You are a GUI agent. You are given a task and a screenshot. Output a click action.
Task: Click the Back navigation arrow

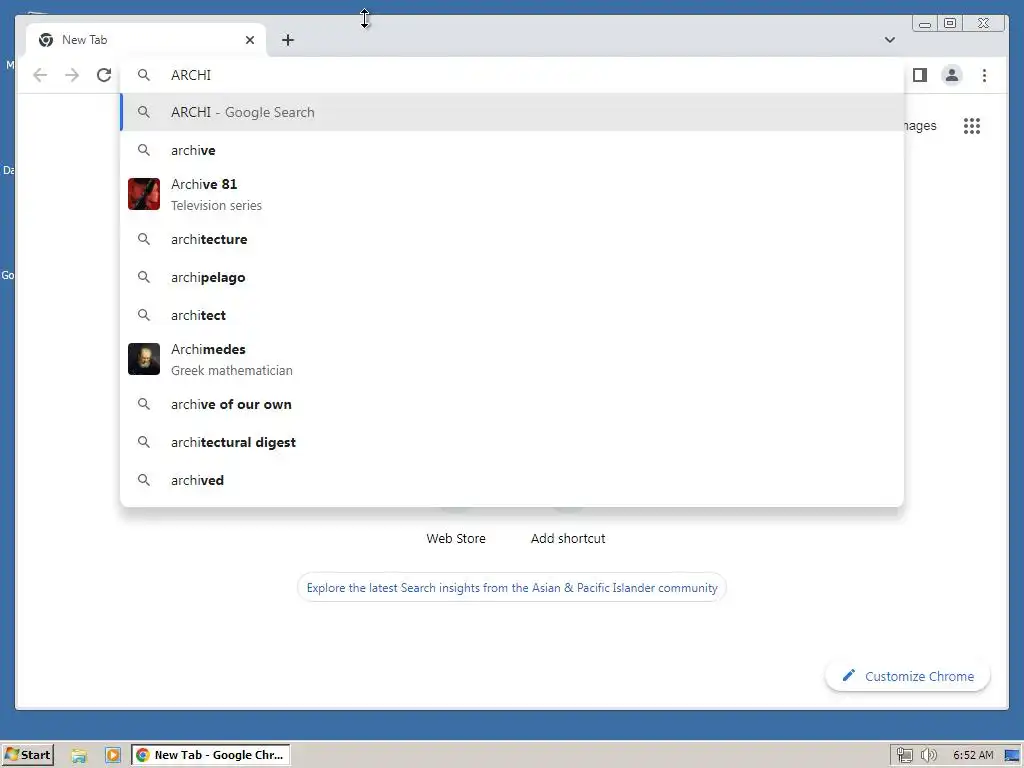coord(40,75)
